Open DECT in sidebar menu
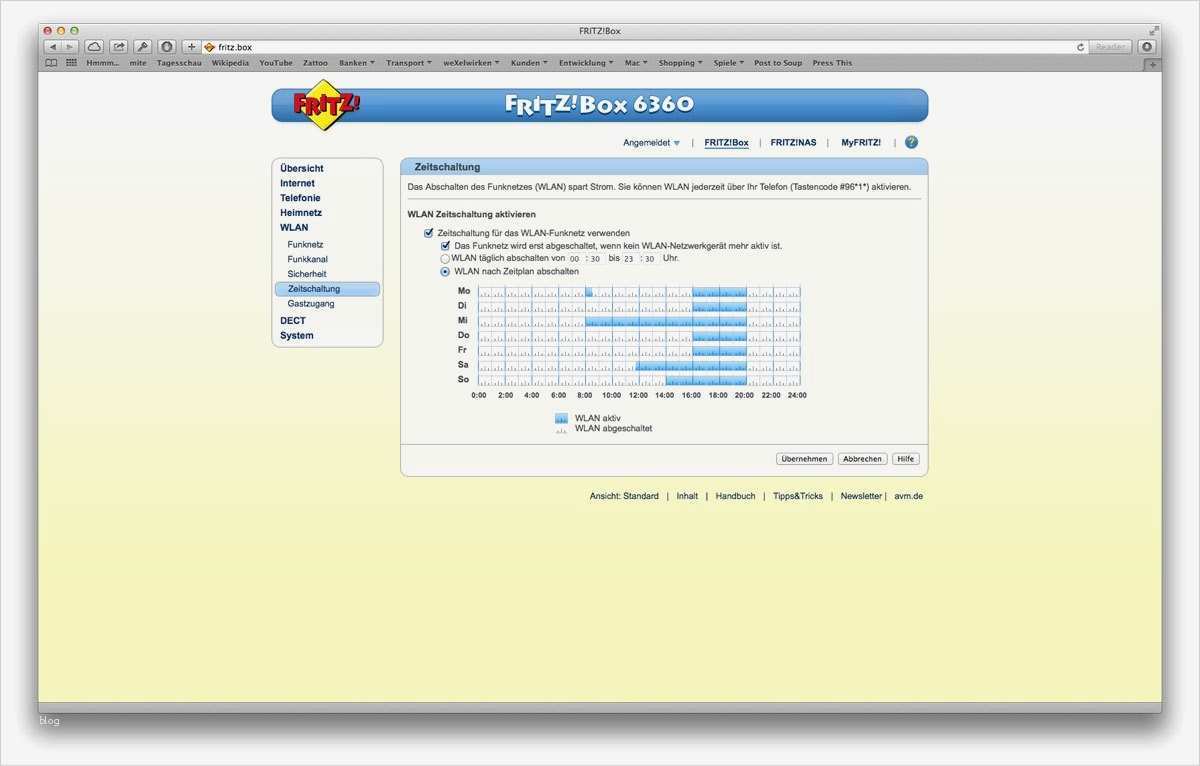 coord(293,321)
